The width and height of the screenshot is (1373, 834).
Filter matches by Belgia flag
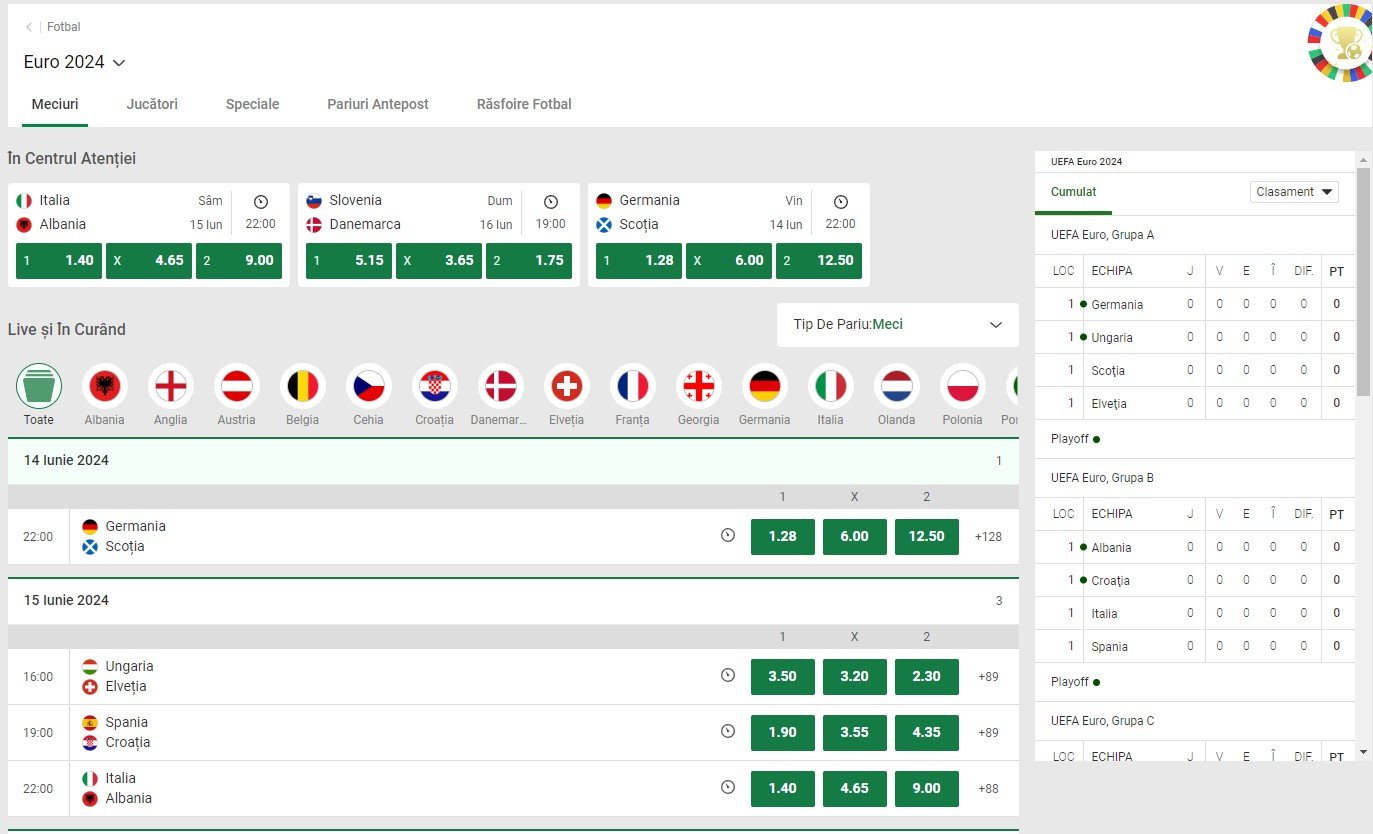(x=303, y=386)
